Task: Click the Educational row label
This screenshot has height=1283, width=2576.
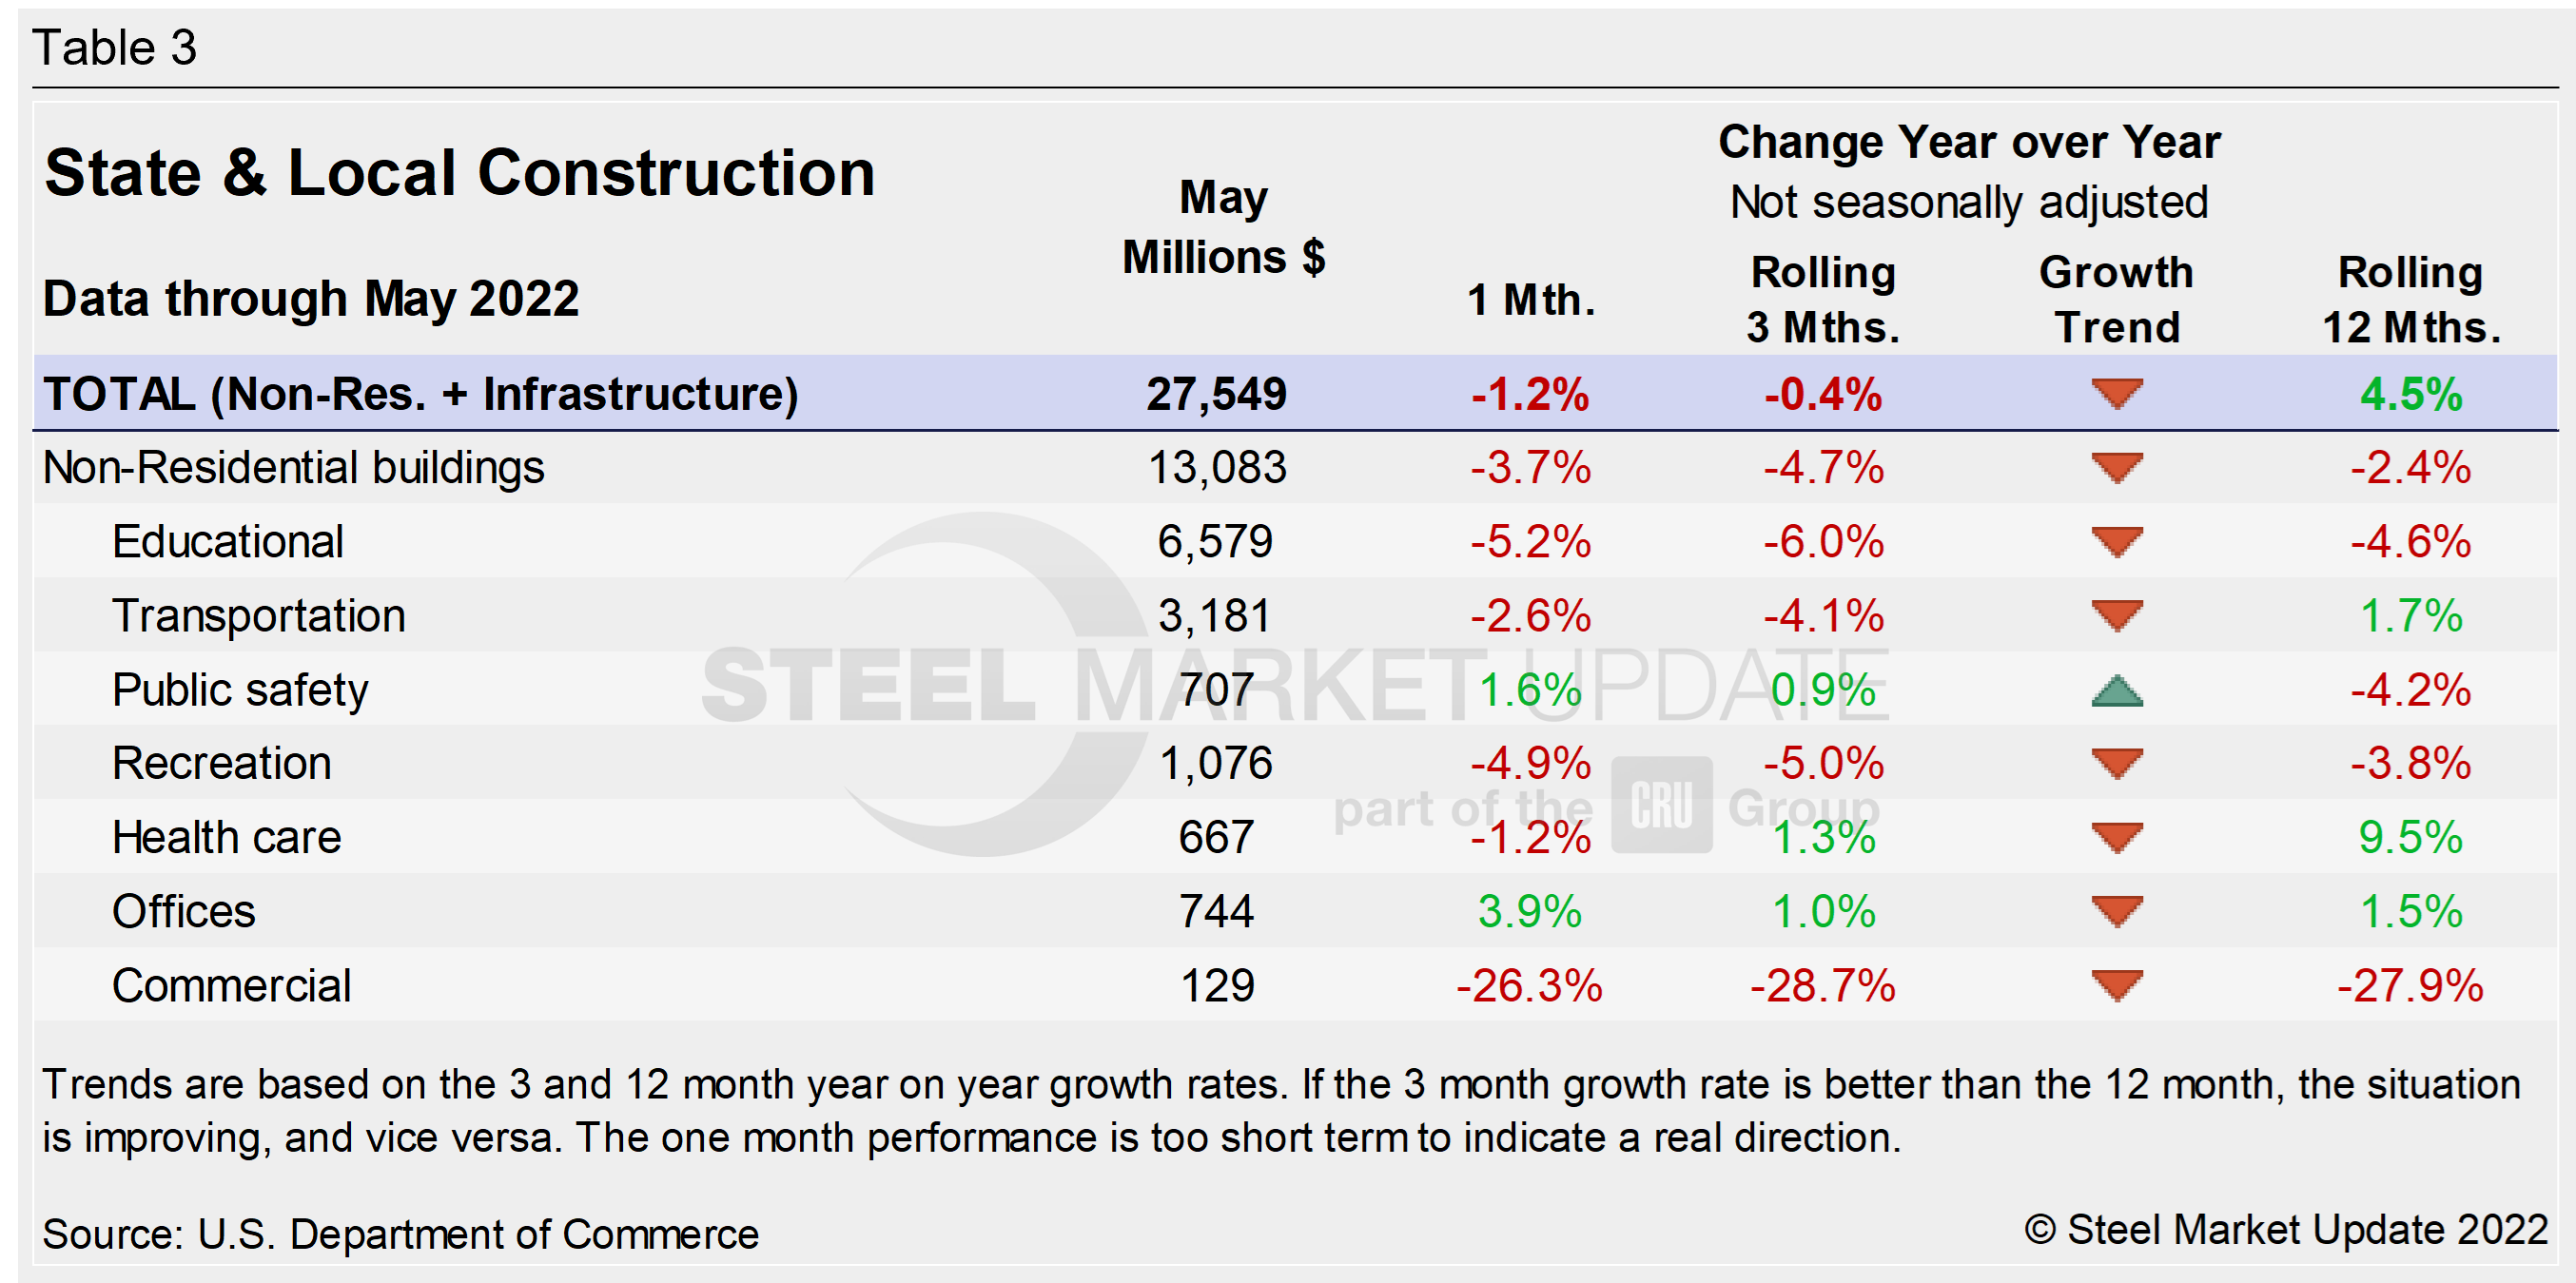Action: click(228, 542)
